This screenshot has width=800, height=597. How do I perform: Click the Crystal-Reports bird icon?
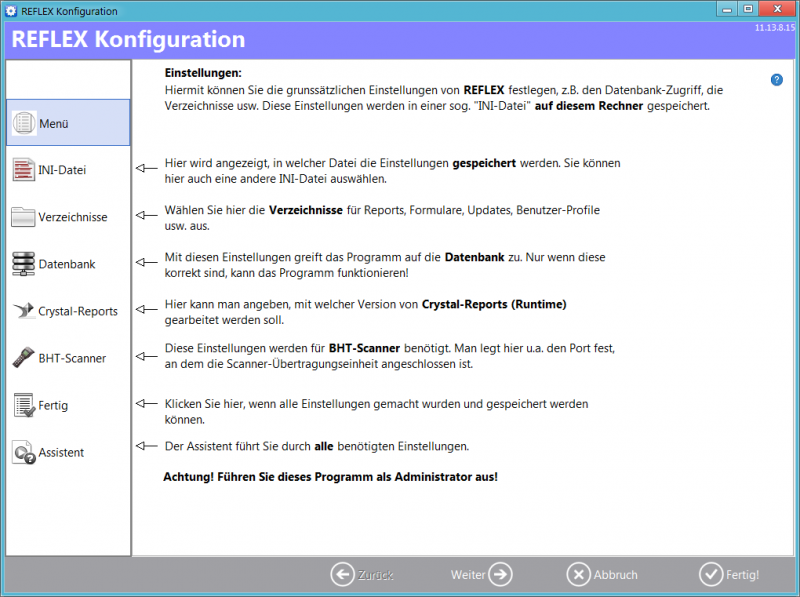tap(24, 310)
